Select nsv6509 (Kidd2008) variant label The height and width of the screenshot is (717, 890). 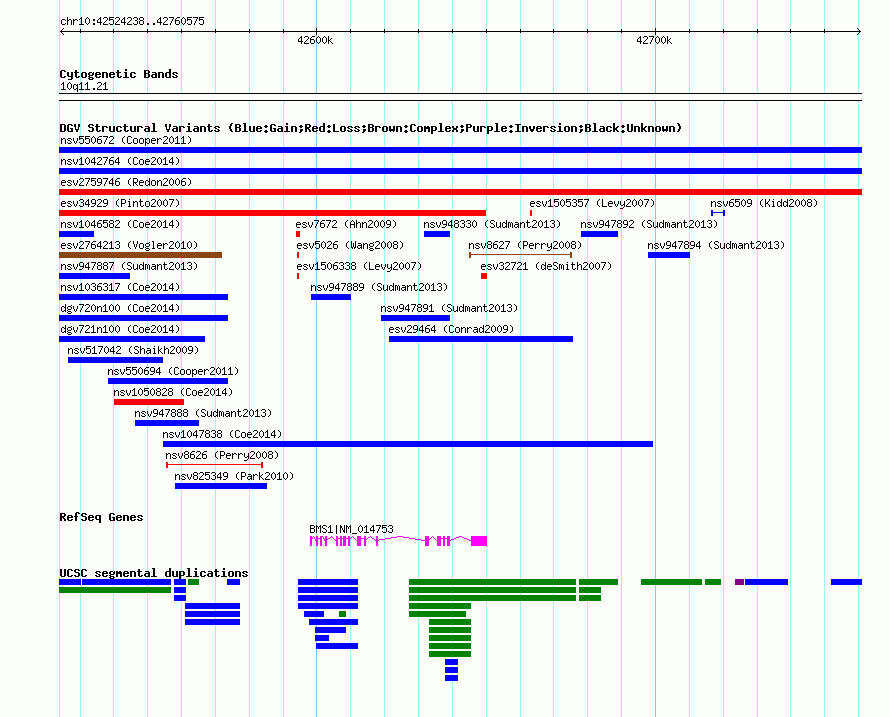764,203
